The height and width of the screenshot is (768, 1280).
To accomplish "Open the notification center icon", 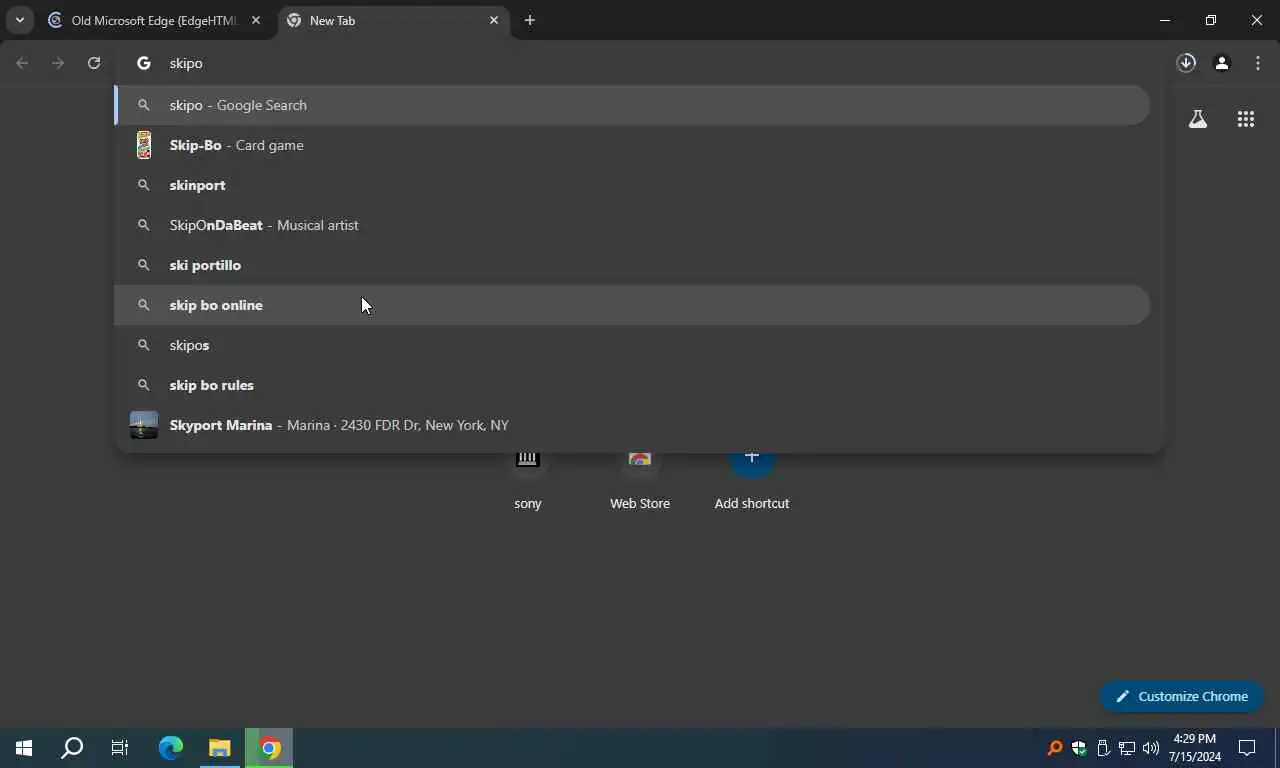I will click(x=1247, y=748).
